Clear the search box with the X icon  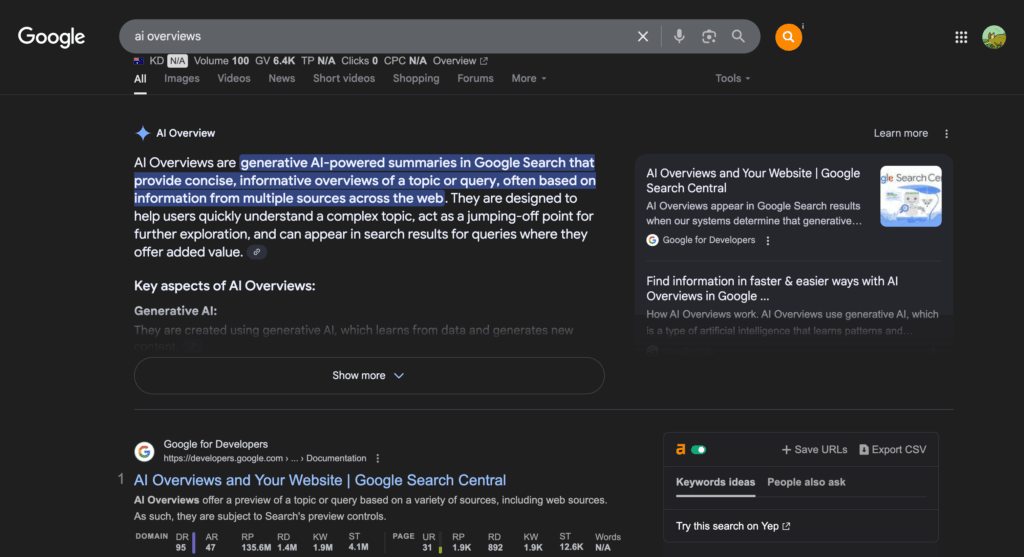tap(643, 37)
